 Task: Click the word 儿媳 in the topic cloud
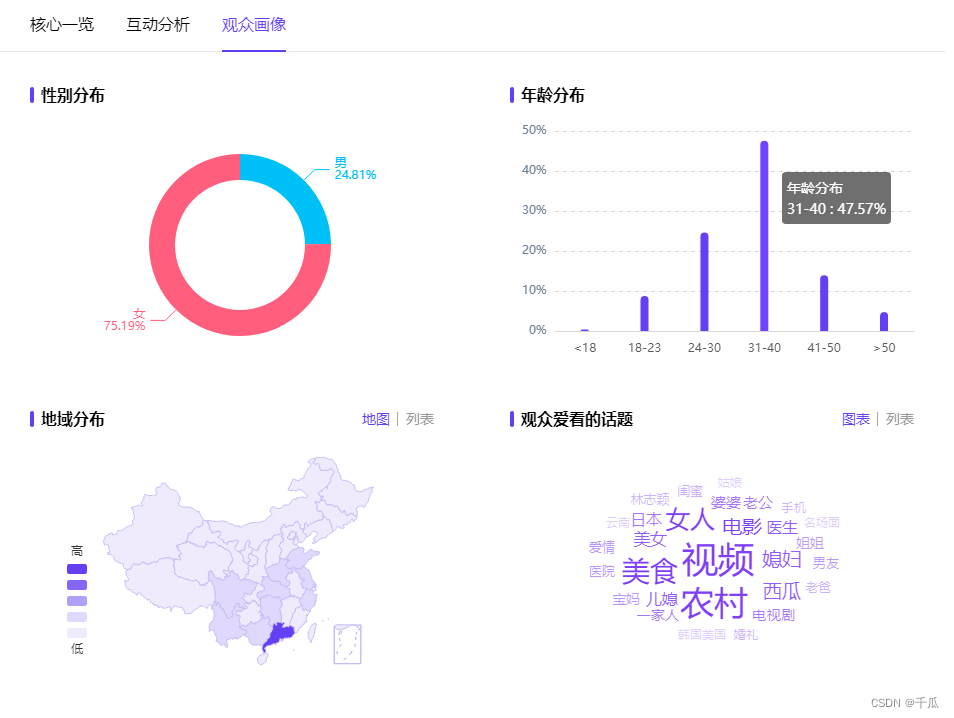point(661,599)
